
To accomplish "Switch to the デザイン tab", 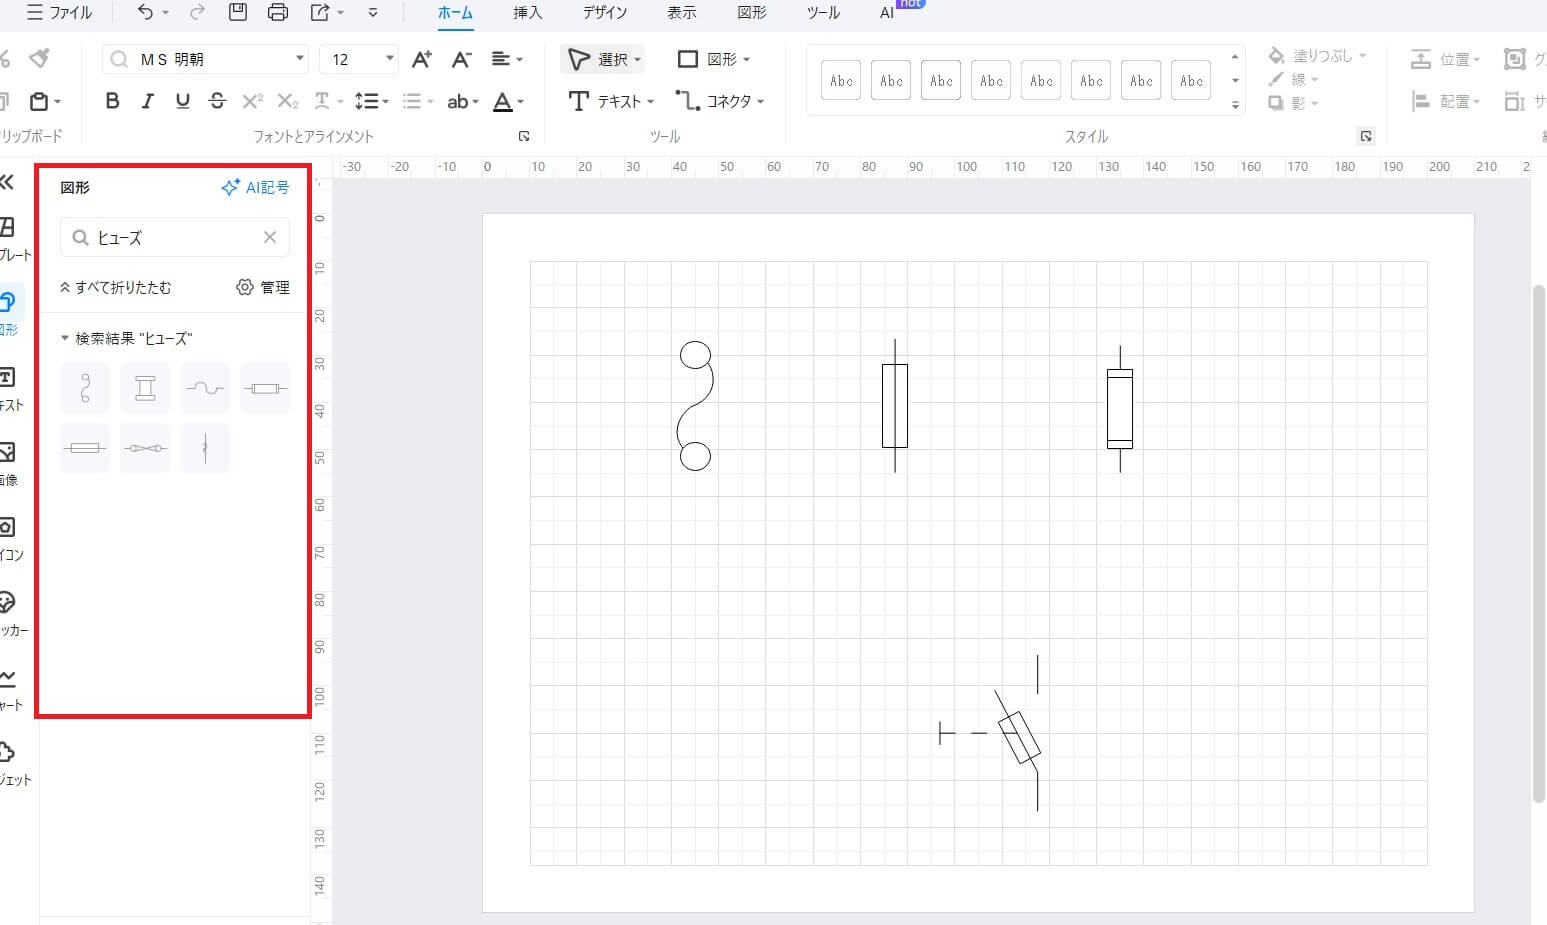I will [x=605, y=13].
